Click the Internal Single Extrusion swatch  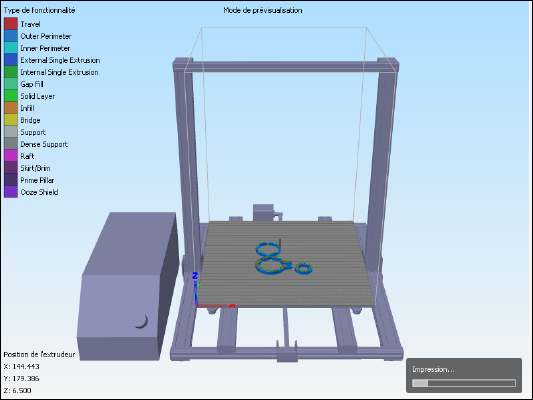point(11,72)
